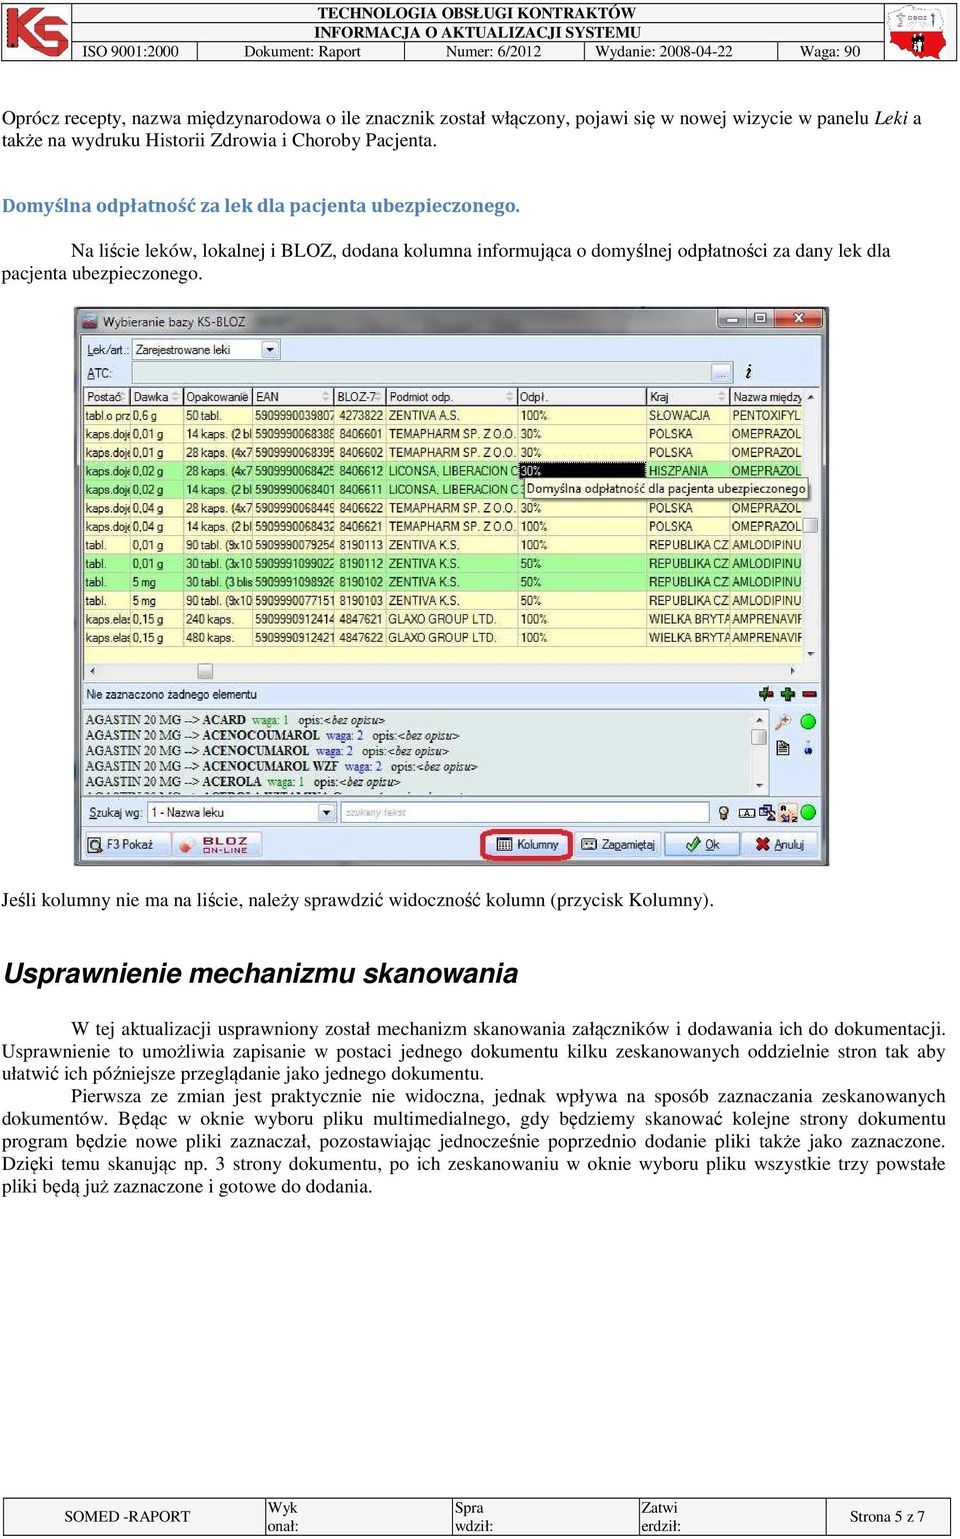This screenshot has height=1539, width=960.
Task: Click the lightbulb icon in the search row
Action: coord(724,813)
